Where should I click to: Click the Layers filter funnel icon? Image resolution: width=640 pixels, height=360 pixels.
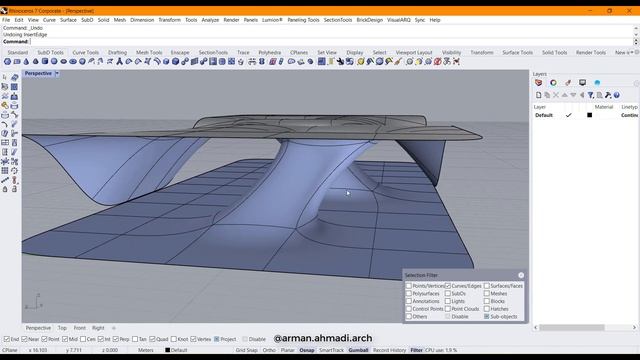point(591,95)
